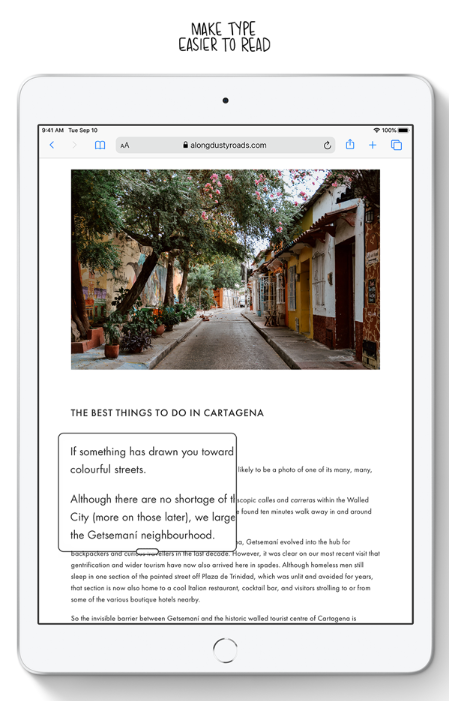
Task: Click the battery indicator icon
Action: (x=403, y=130)
